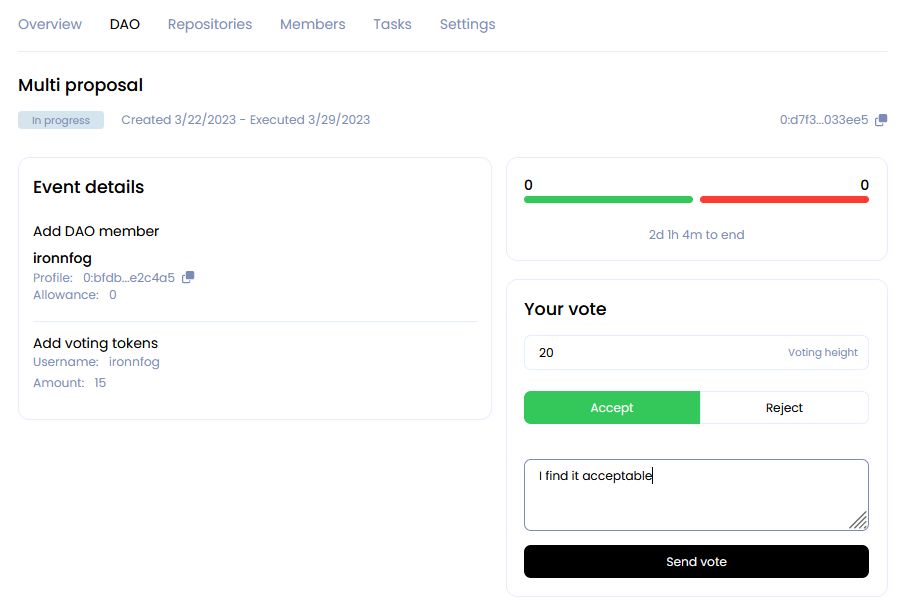Image resolution: width=903 pixels, height=605 pixels.
Task: Go to the Repositories tab
Action: click(x=210, y=24)
